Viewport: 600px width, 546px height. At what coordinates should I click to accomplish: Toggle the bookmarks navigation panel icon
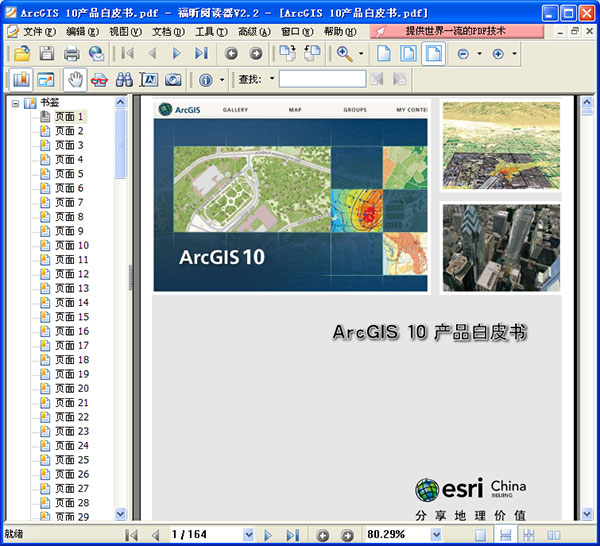click(x=21, y=80)
